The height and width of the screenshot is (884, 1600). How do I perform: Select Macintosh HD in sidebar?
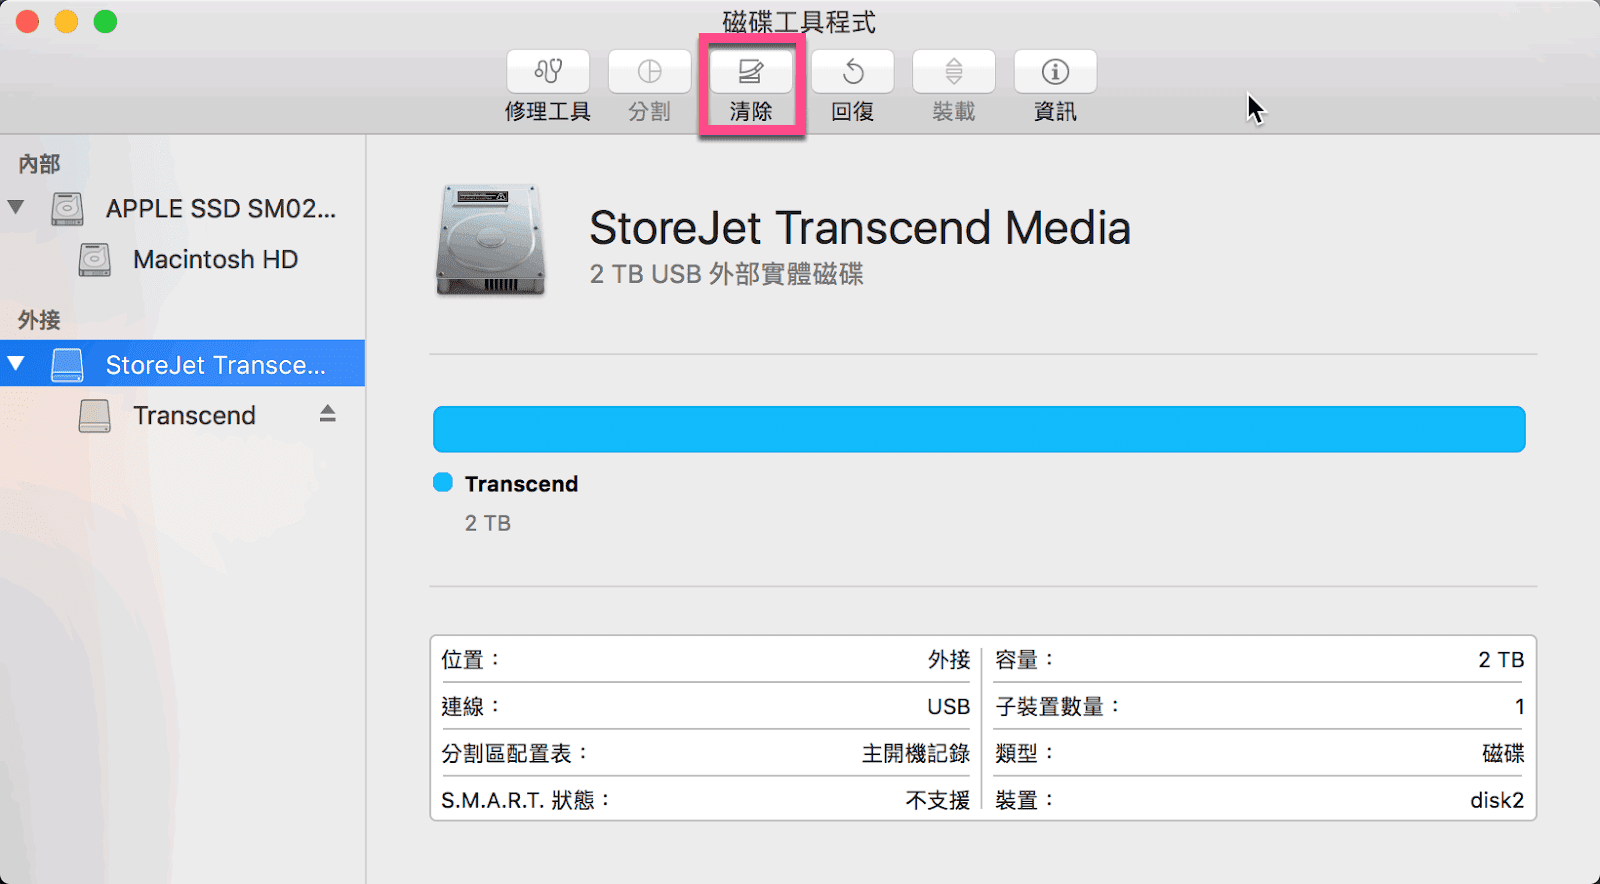pyautogui.click(x=182, y=260)
